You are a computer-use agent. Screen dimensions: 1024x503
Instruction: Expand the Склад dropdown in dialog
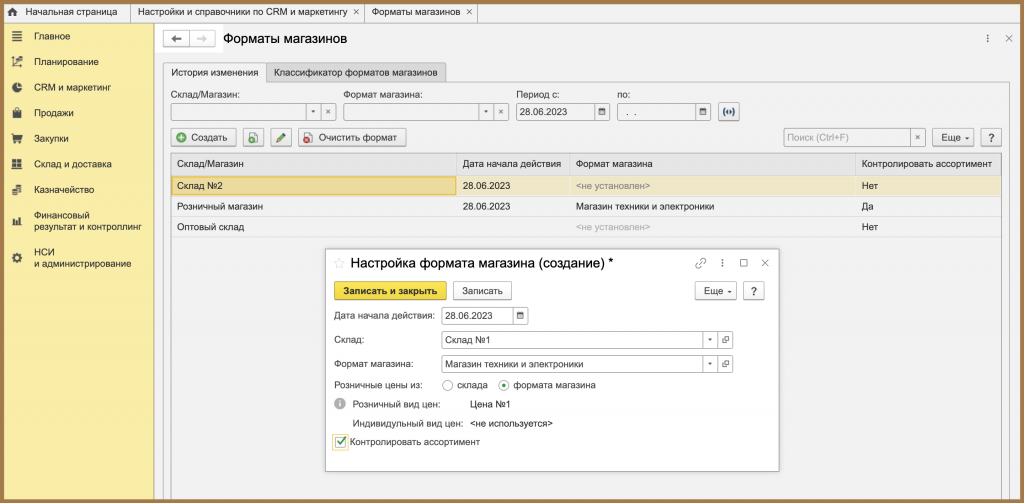pos(710,340)
